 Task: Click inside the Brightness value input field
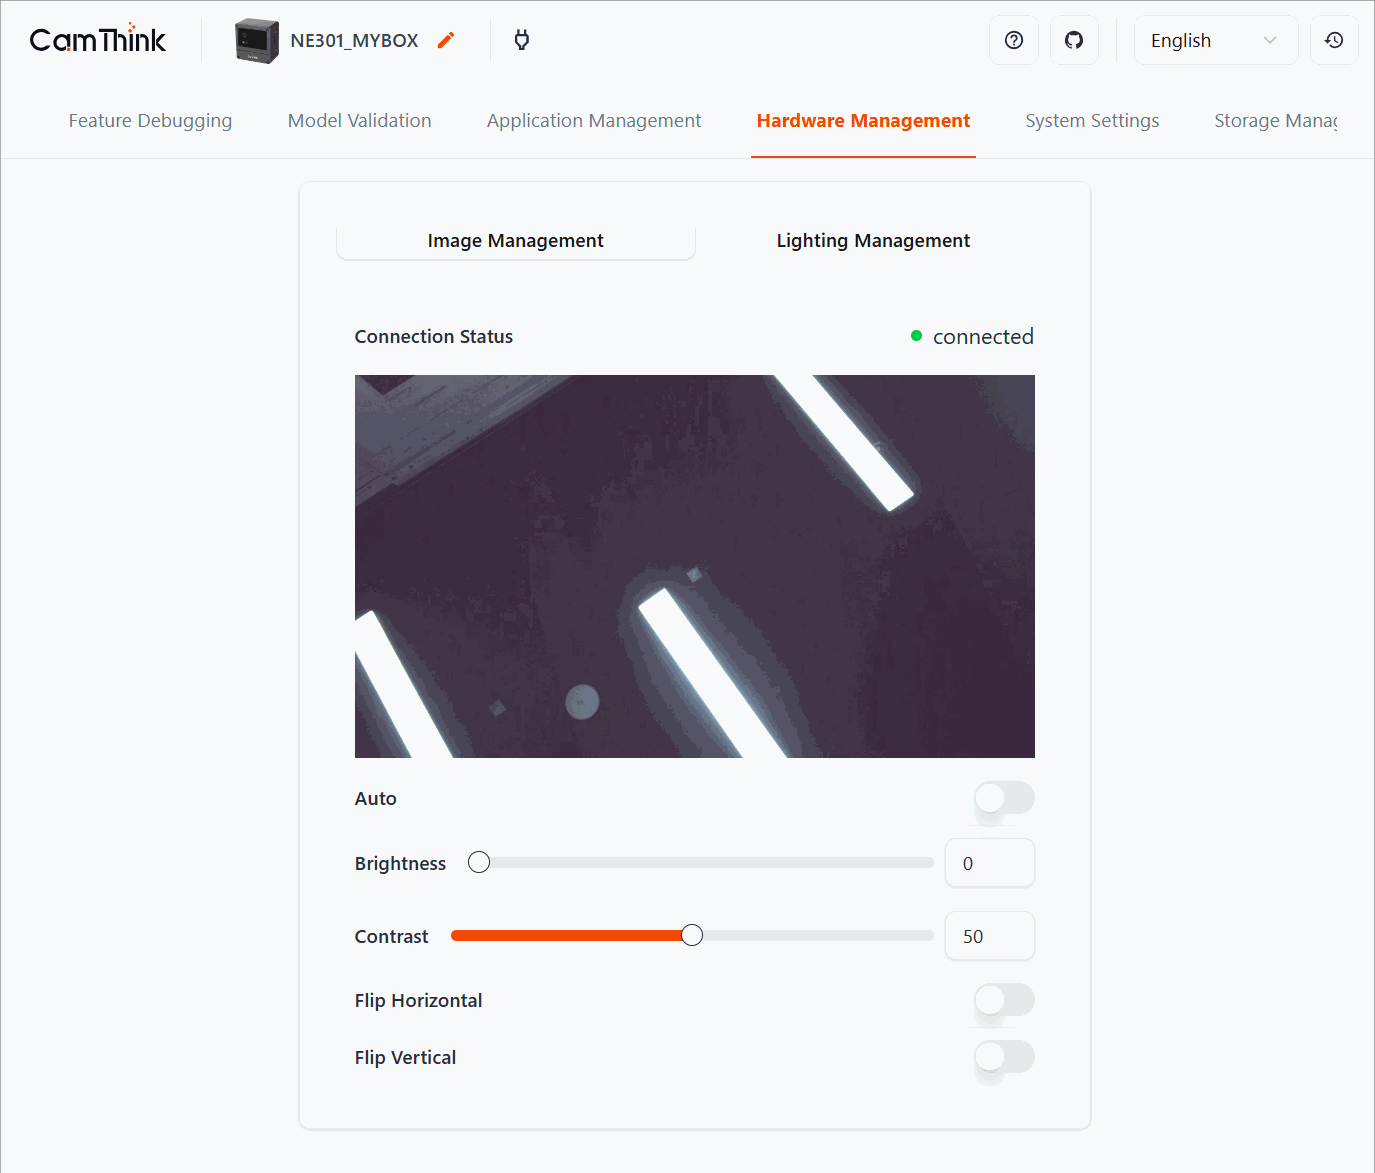tap(989, 862)
